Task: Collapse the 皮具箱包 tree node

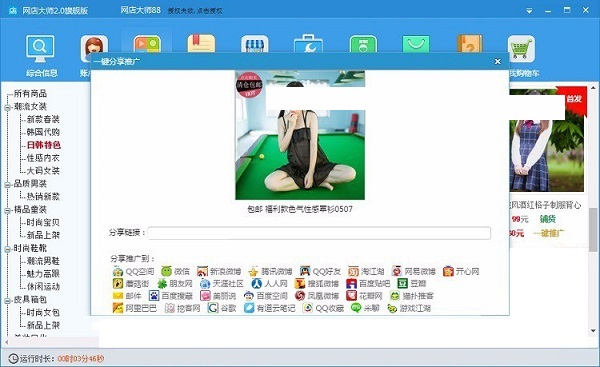Action: [x=7, y=300]
